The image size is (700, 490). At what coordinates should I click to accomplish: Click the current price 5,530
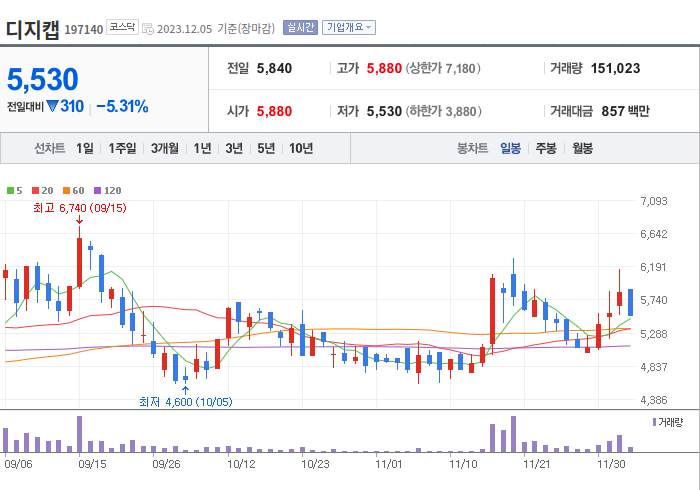43,79
